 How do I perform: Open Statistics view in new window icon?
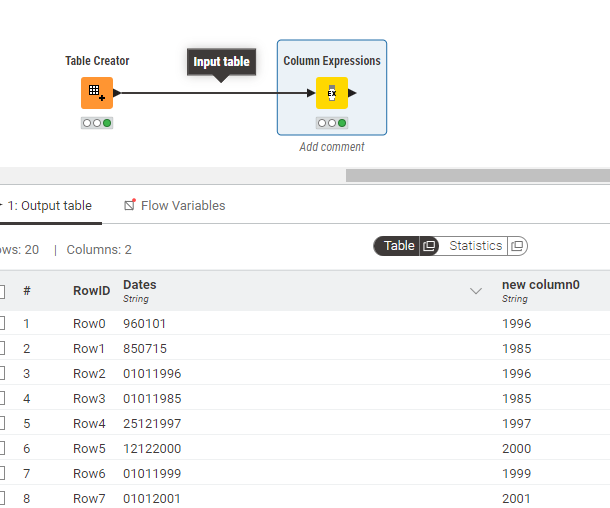point(517,246)
